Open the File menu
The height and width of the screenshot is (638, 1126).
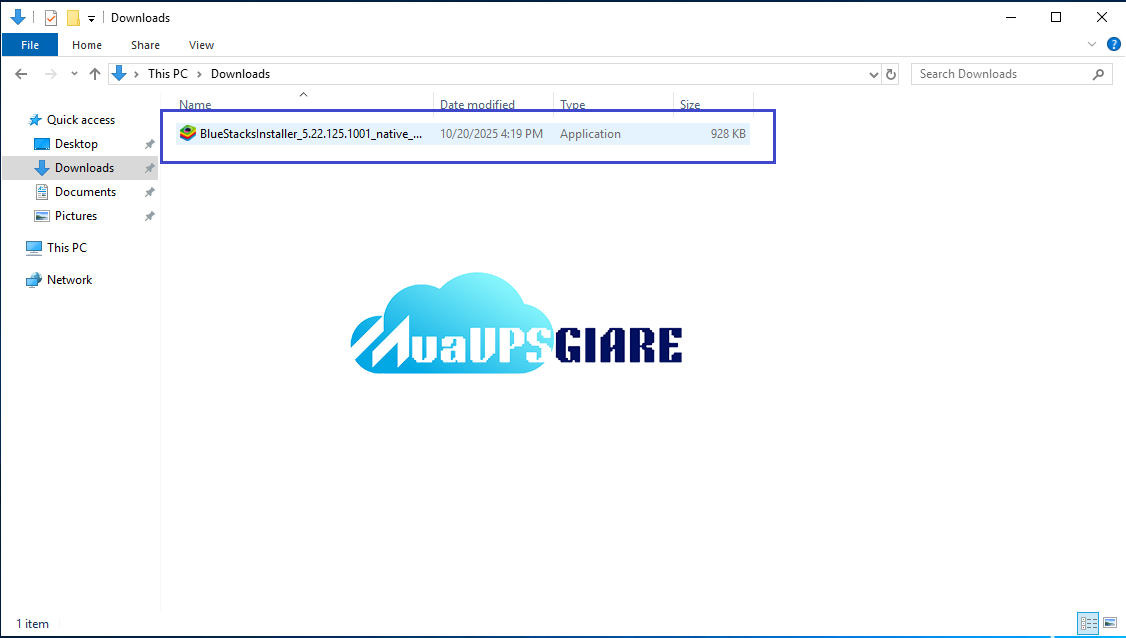pos(30,45)
